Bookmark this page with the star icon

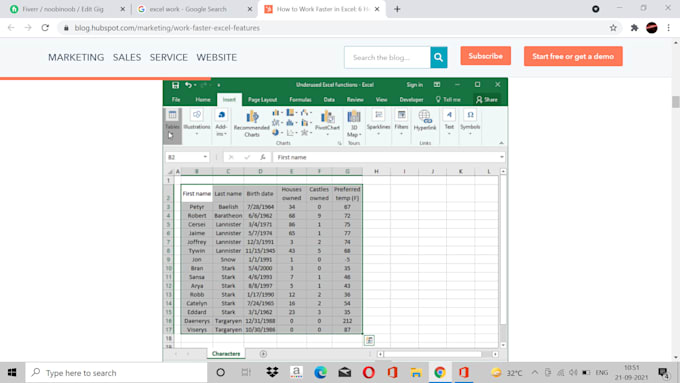[x=613, y=28]
